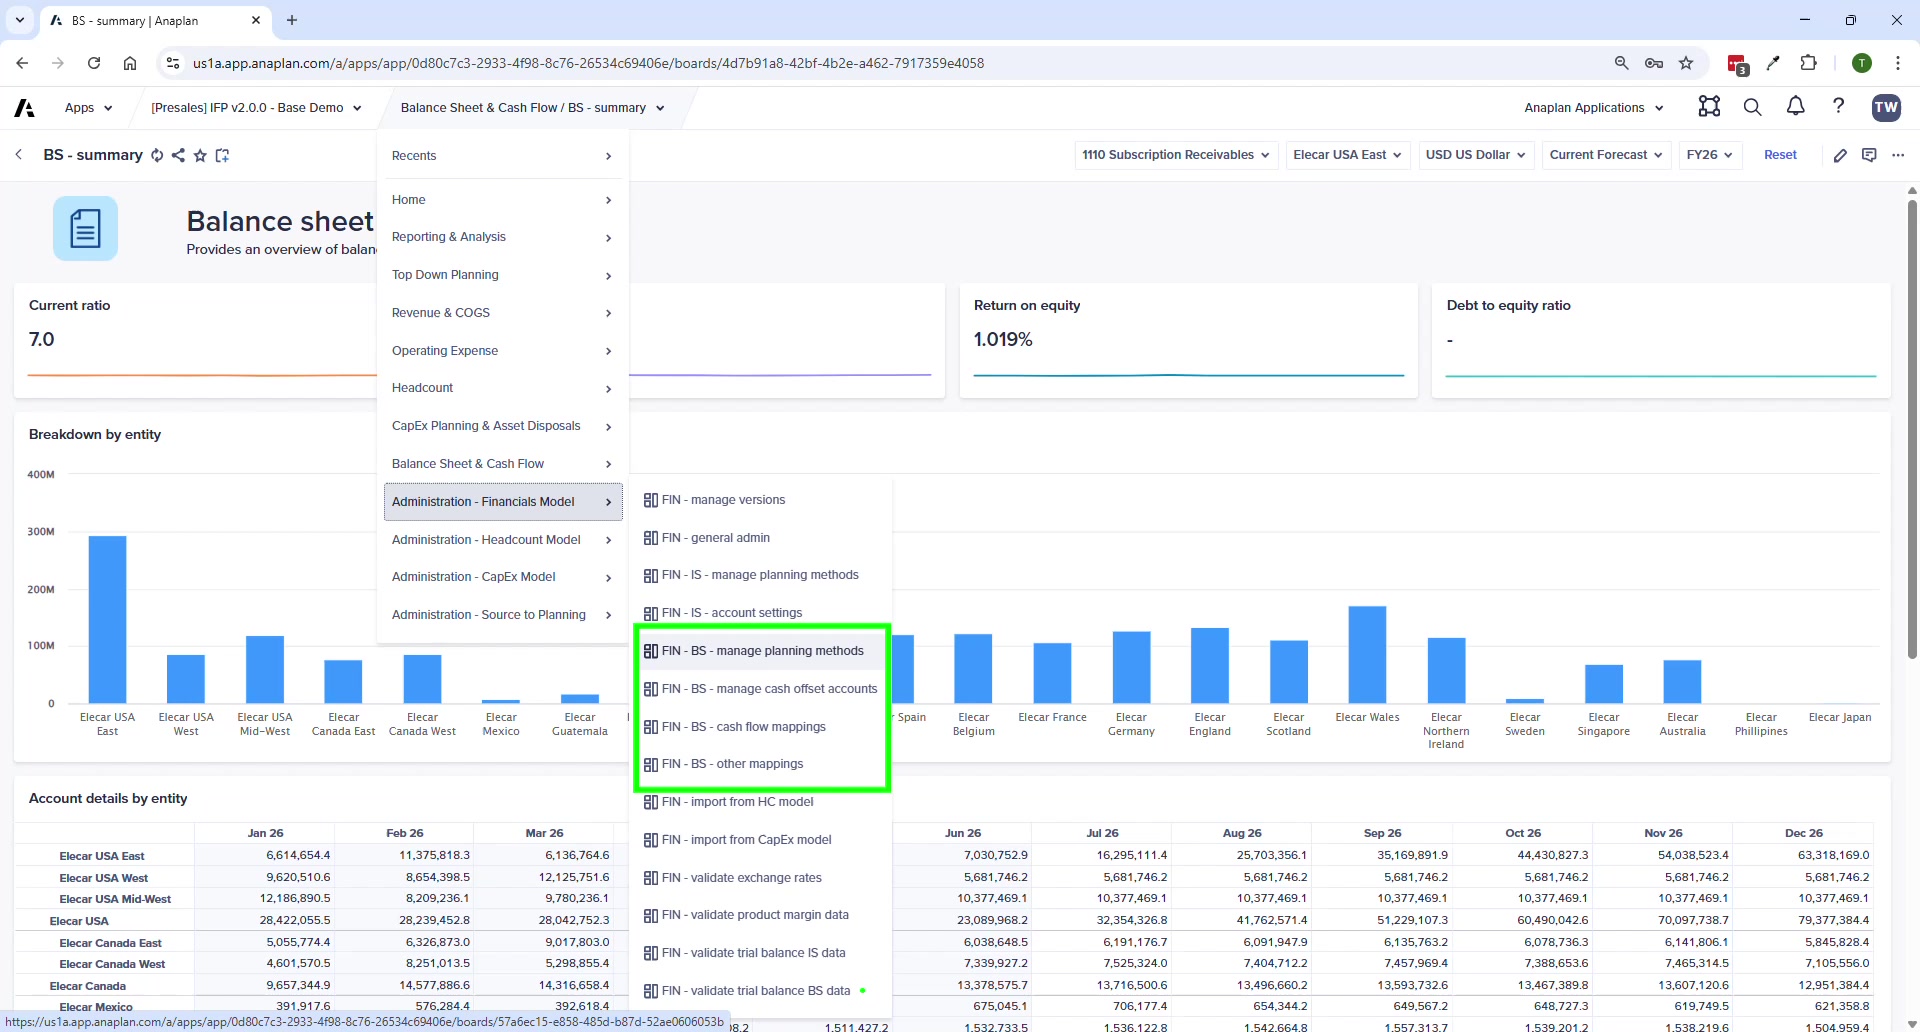This screenshot has height=1032, width=1920.
Task: Open the USD US Dollar currency dropdown
Action: [x=1476, y=155]
